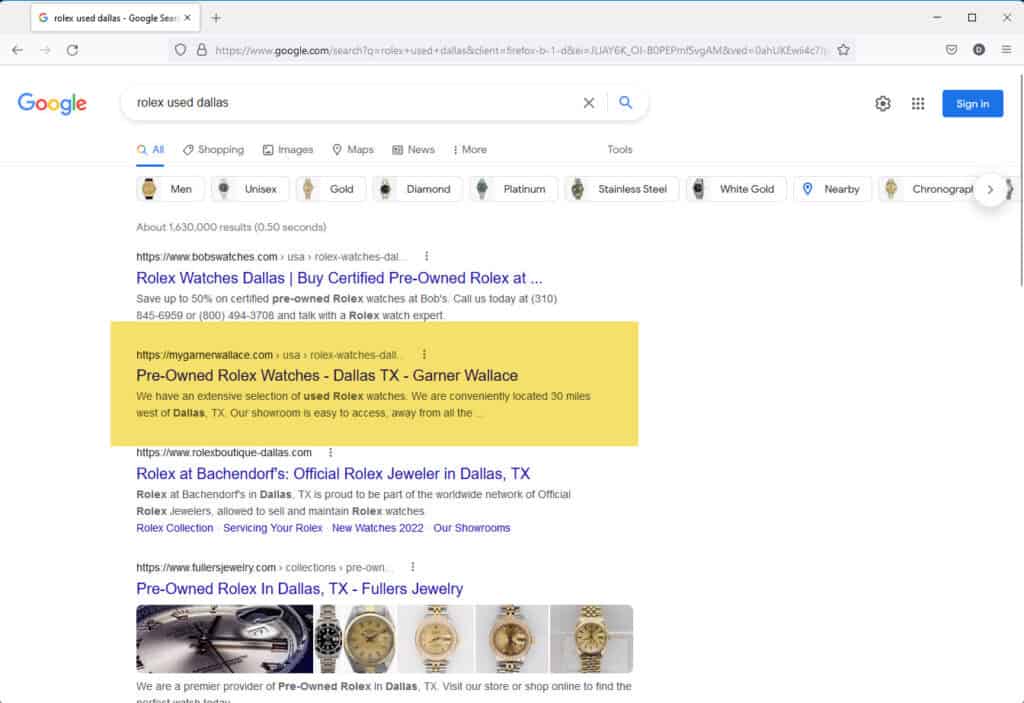This screenshot has width=1024, height=703.
Task: Open the rolexboutique-dallas result options dots
Action: pos(330,452)
